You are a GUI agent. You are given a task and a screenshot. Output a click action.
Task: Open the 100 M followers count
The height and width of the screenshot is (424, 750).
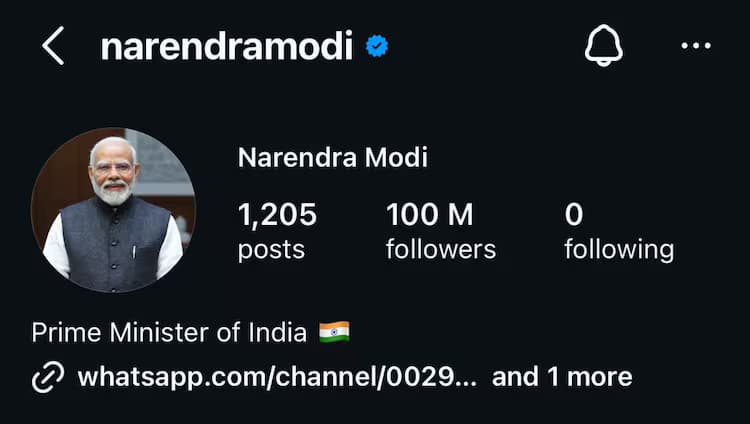[430, 214]
